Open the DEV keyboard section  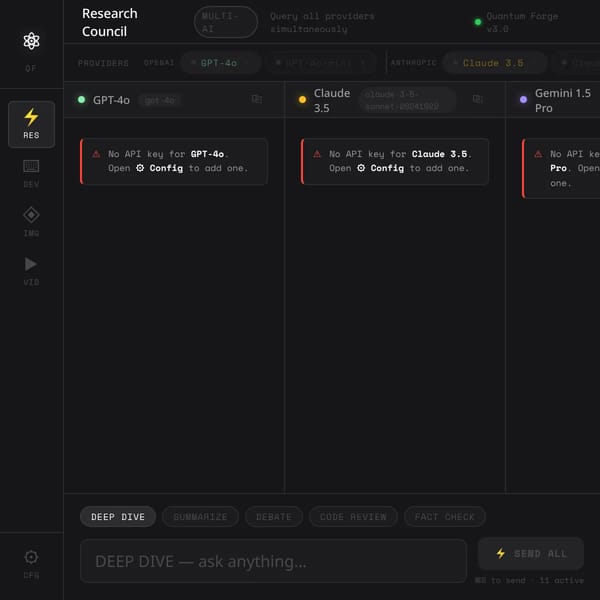(31, 174)
